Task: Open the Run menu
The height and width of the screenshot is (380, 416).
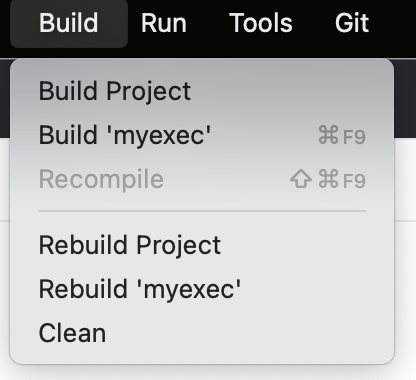Action: (x=164, y=23)
